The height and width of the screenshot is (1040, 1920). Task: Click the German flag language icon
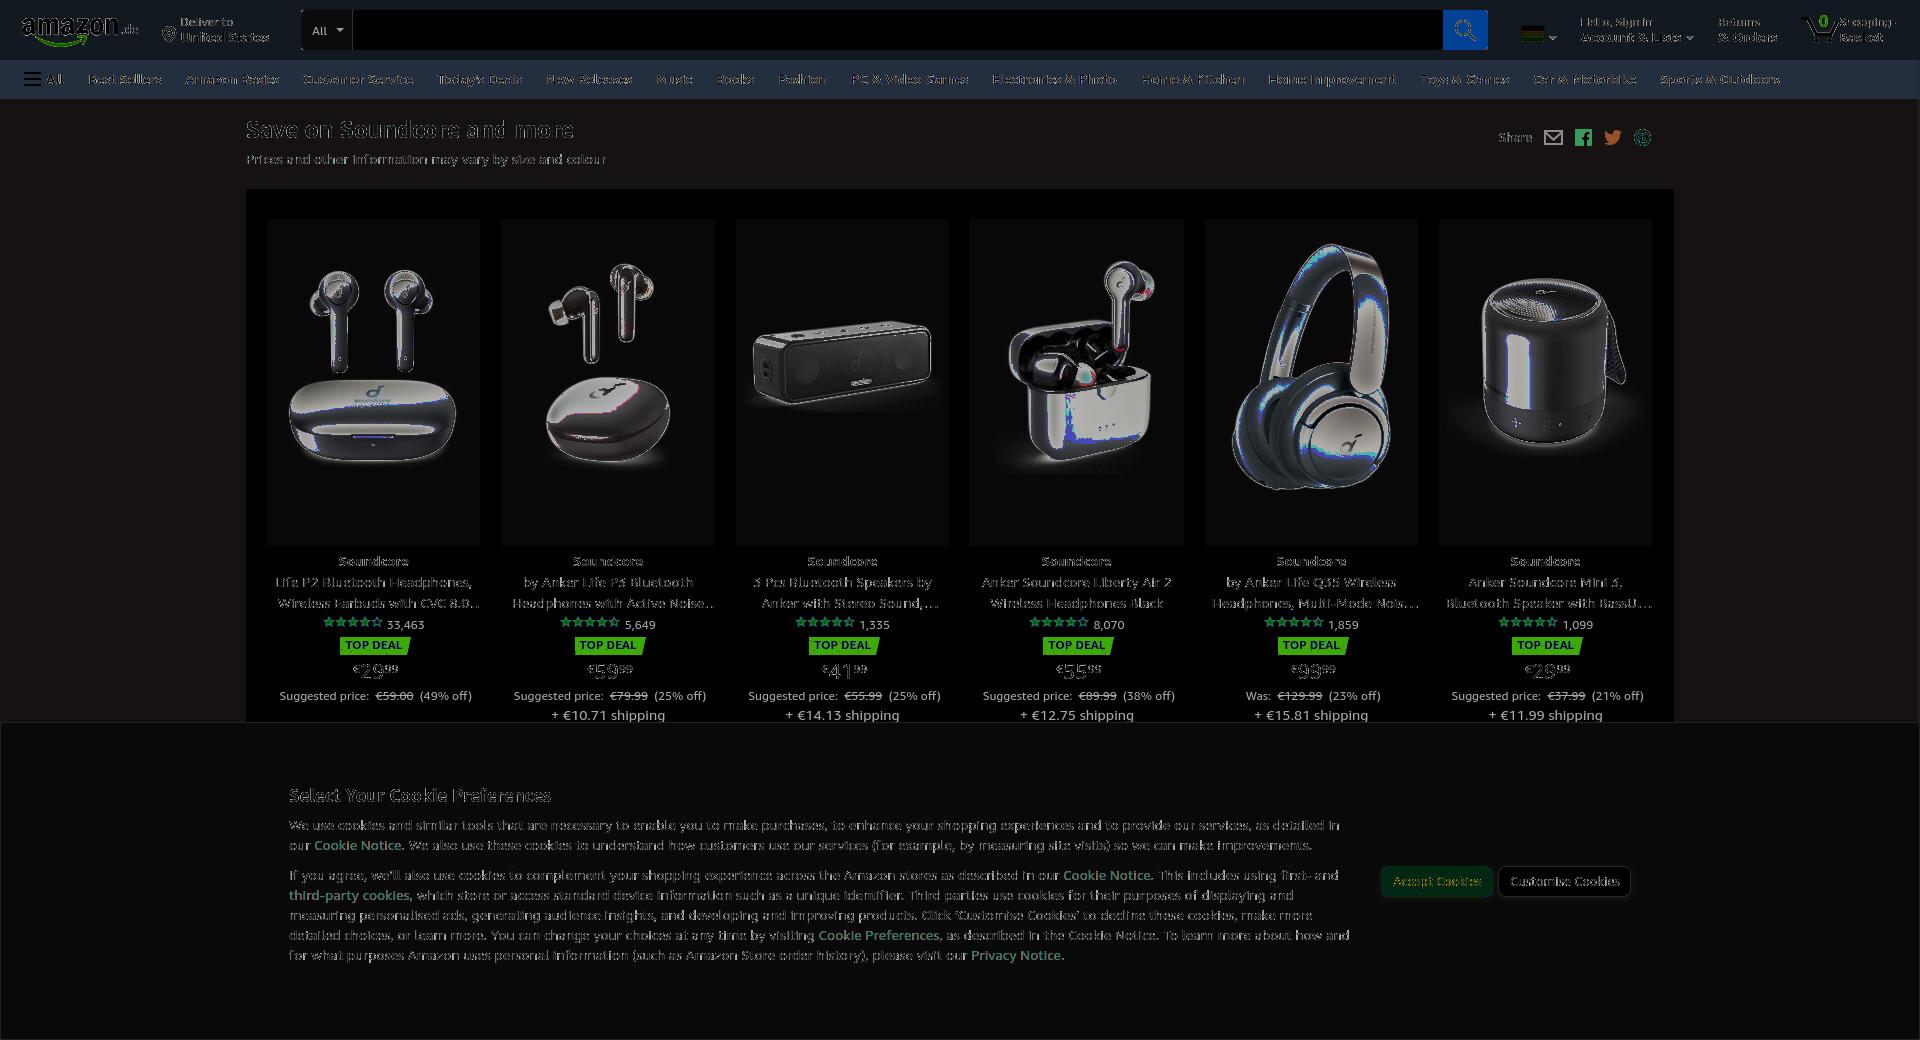[1531, 35]
